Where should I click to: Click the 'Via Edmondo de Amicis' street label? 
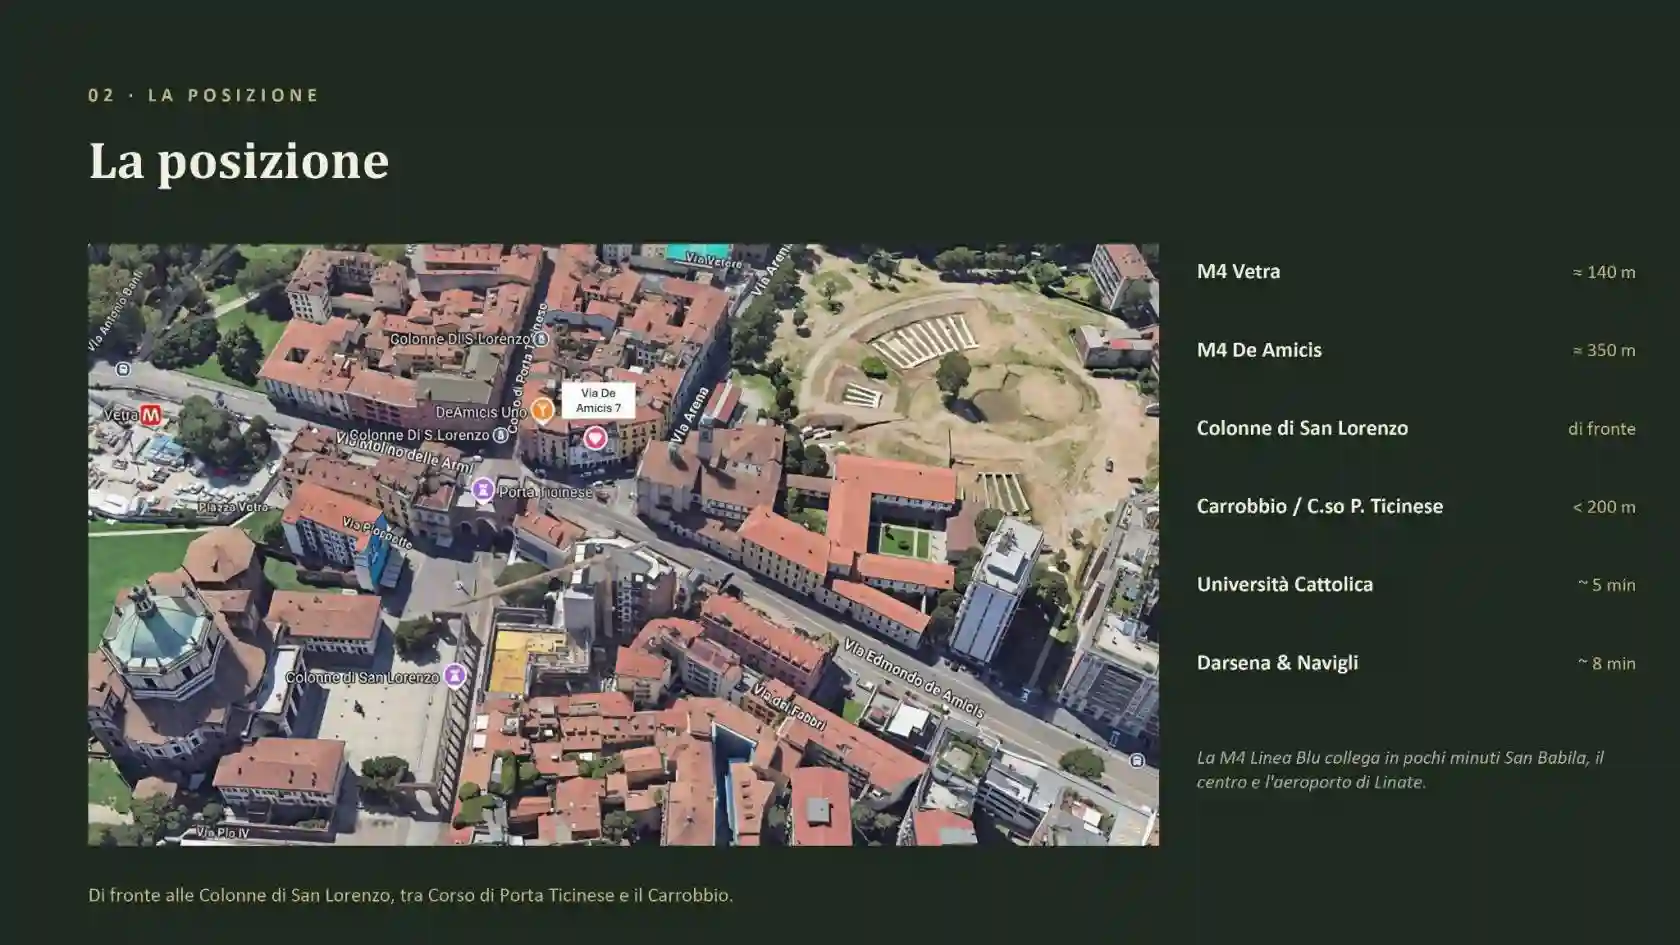(914, 679)
